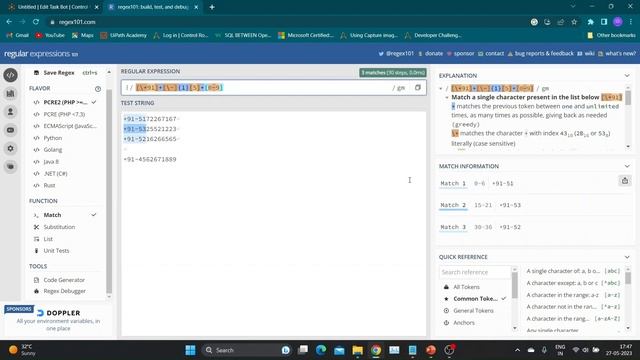This screenshot has width=640, height=360.
Task: Open the Chrome tab search dropdown
Action: [573, 7]
